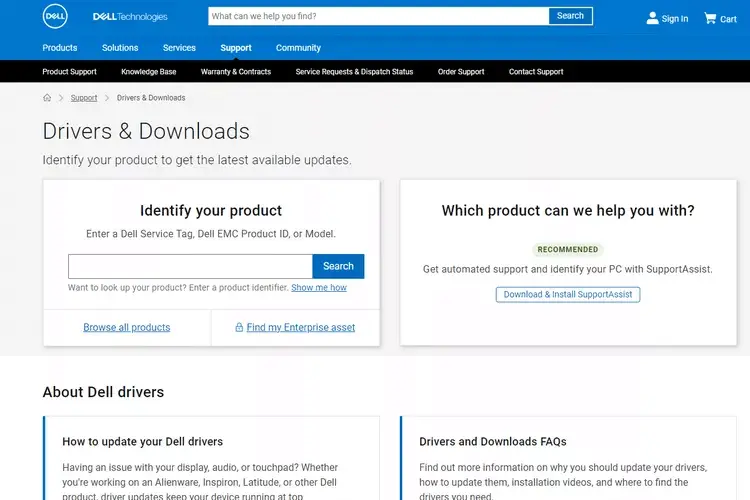Click Drivers & Downloads breadcrumb text
750x500 pixels.
(151, 98)
